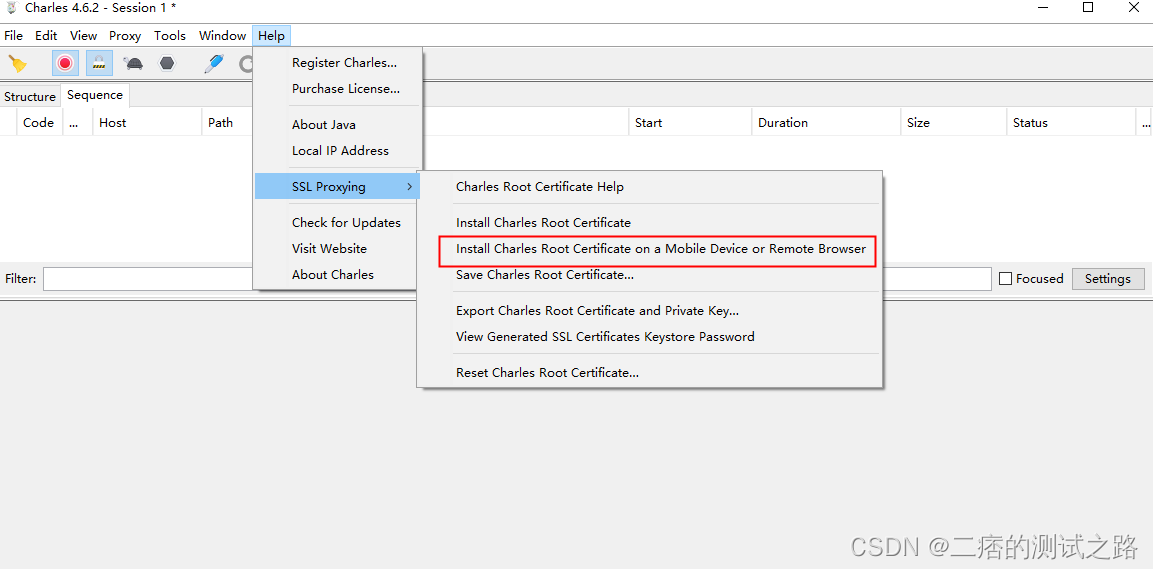Choose Check for Updates
Screen dimensions: 1153x569
pos(338,223)
